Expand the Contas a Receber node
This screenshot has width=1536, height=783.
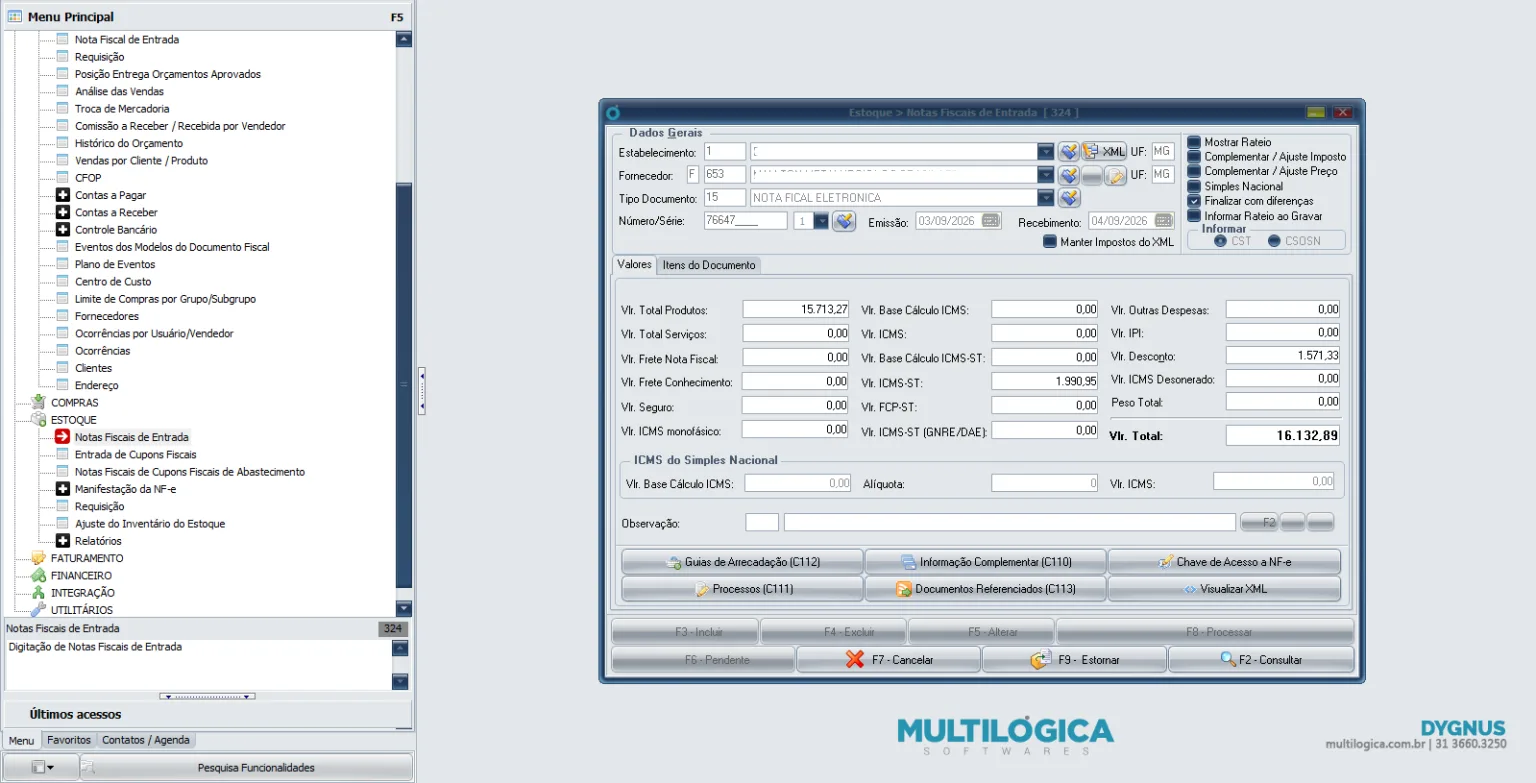click(62, 212)
